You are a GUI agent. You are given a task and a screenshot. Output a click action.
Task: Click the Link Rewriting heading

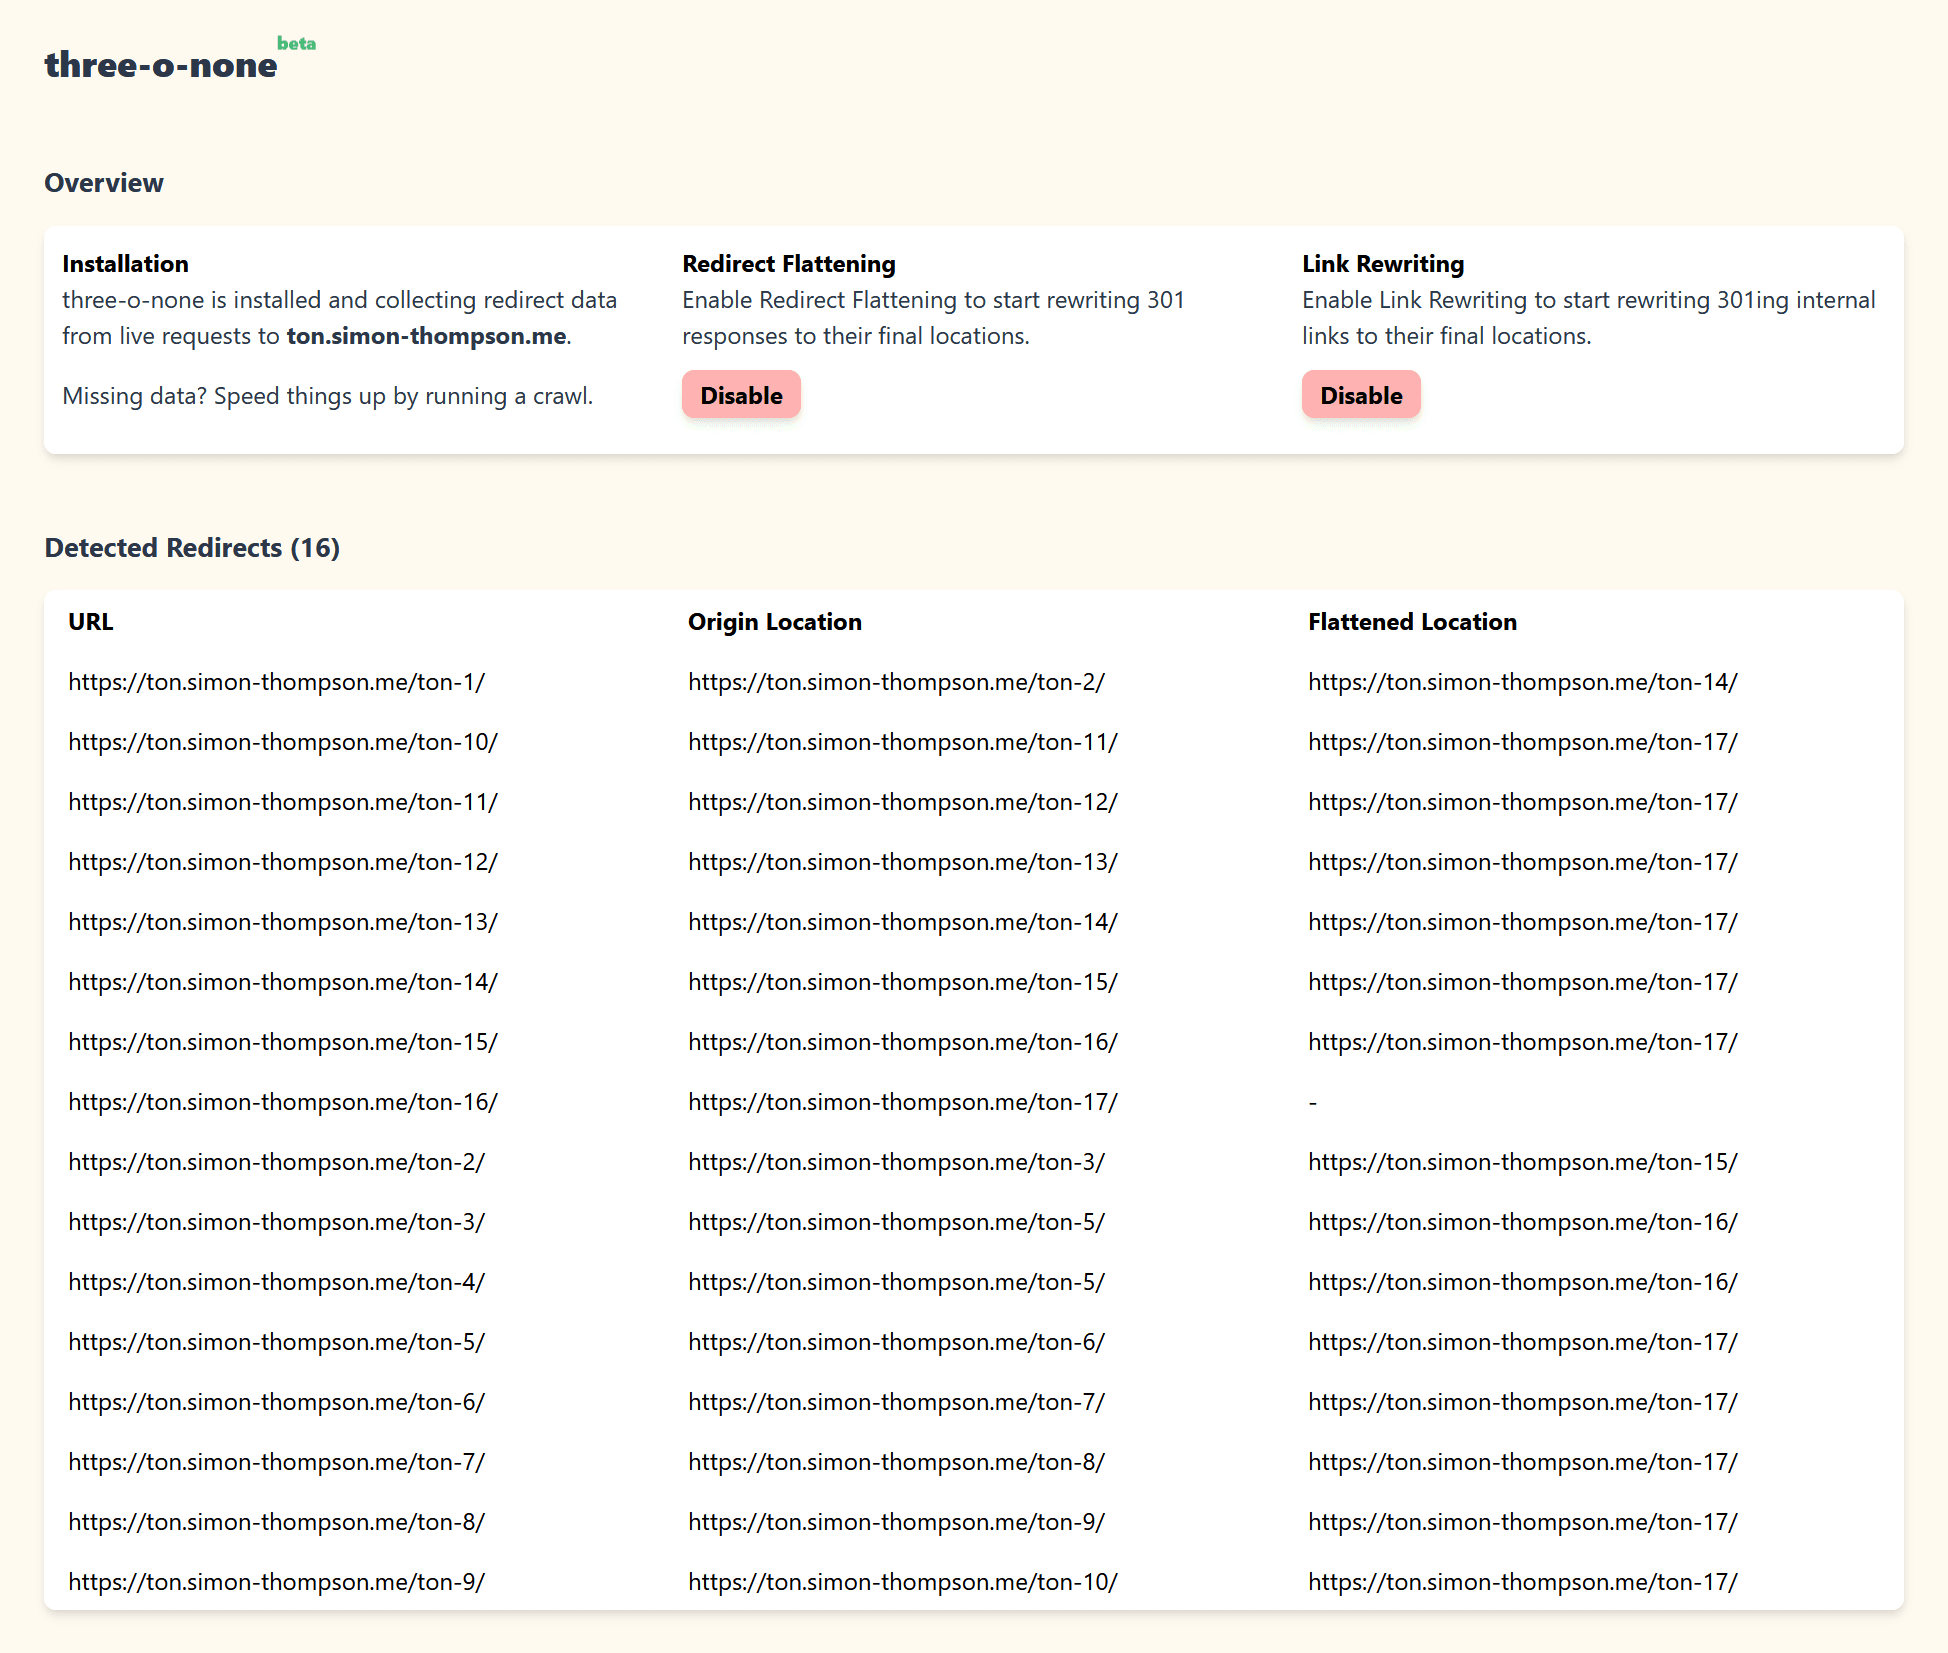point(1383,264)
